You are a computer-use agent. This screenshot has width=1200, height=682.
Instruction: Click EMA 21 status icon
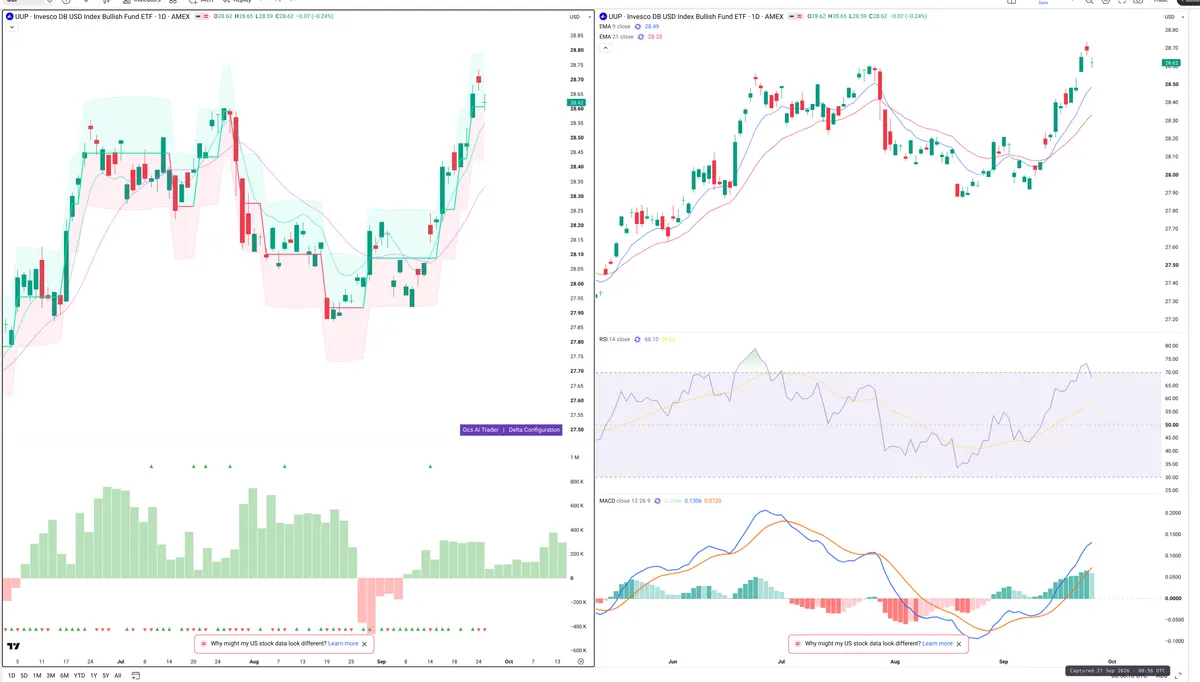[x=642, y=37]
